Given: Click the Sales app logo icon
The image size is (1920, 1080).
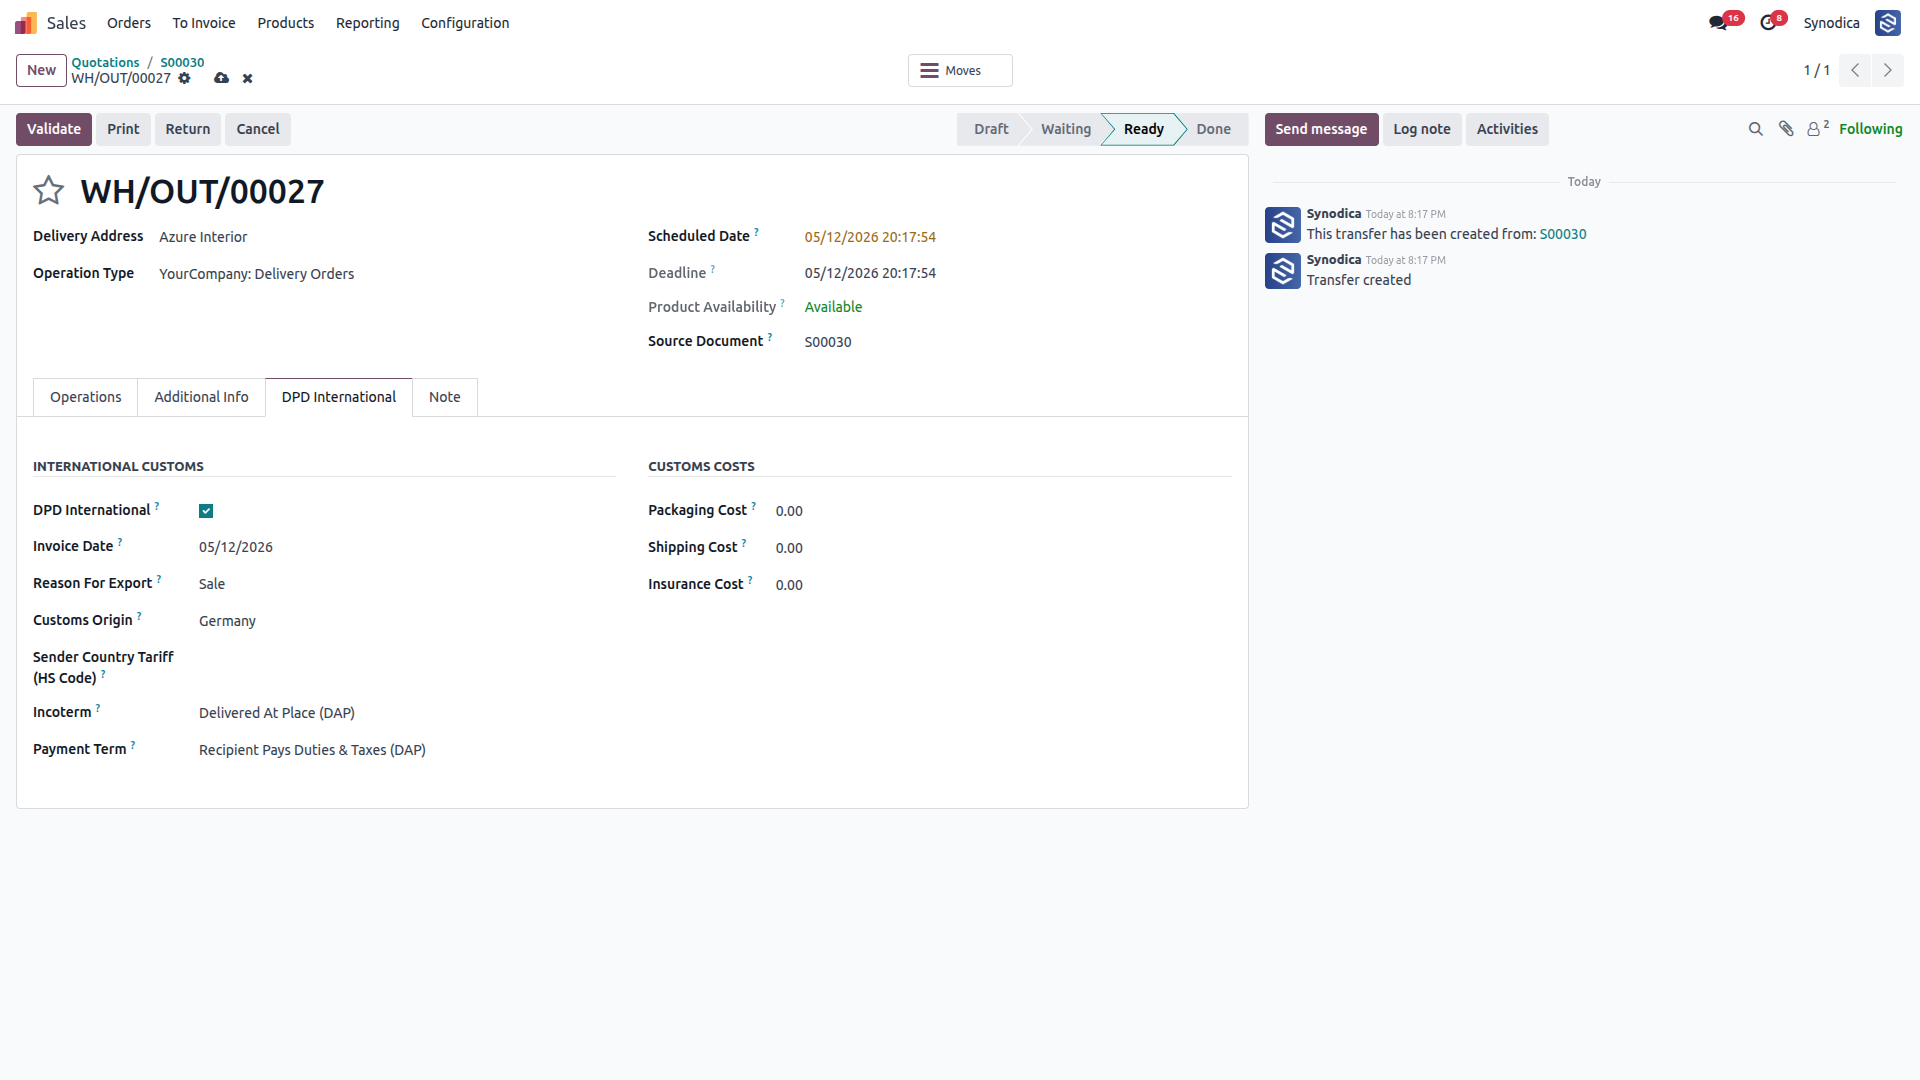Looking at the screenshot, I should [26, 23].
